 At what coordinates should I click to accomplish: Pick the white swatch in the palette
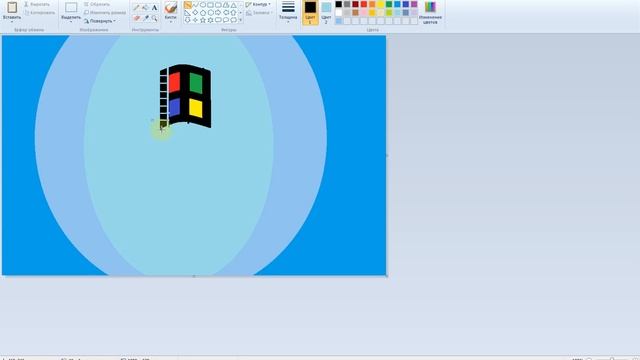pyautogui.click(x=339, y=13)
